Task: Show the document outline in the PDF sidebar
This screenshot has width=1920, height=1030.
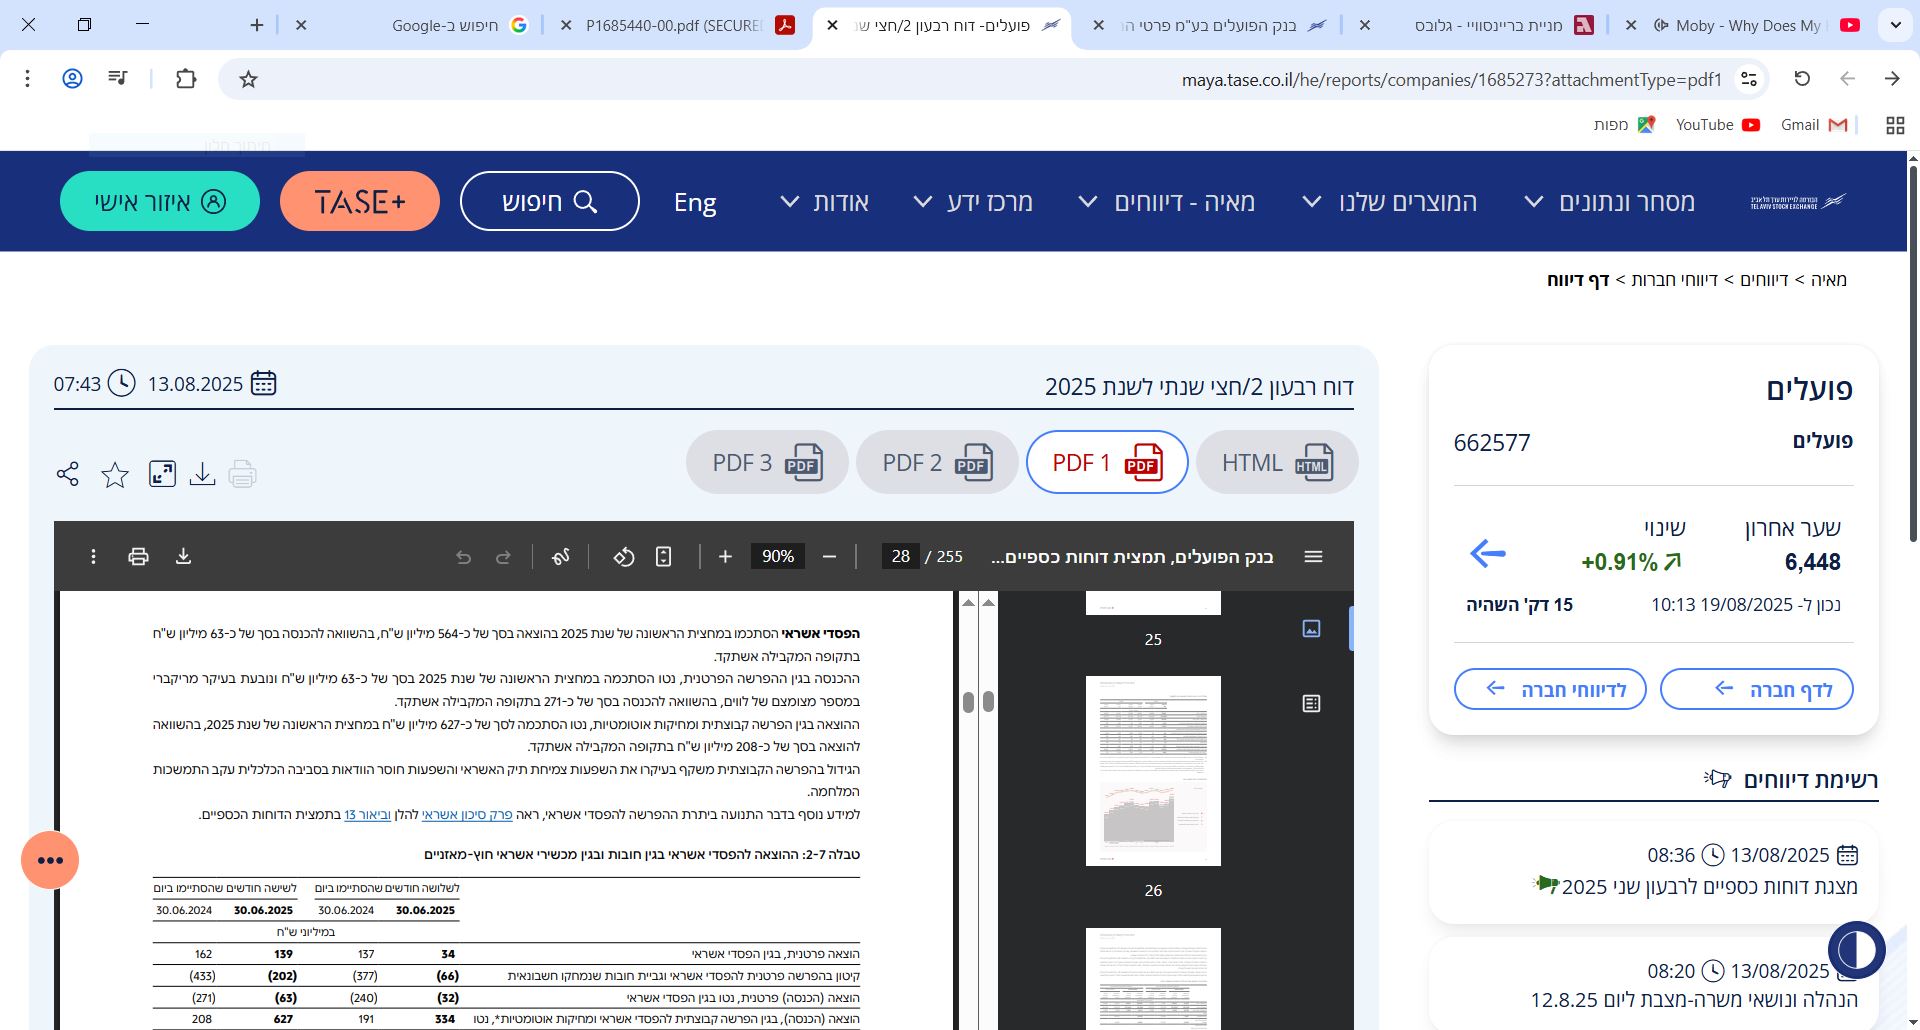Action: (1312, 704)
